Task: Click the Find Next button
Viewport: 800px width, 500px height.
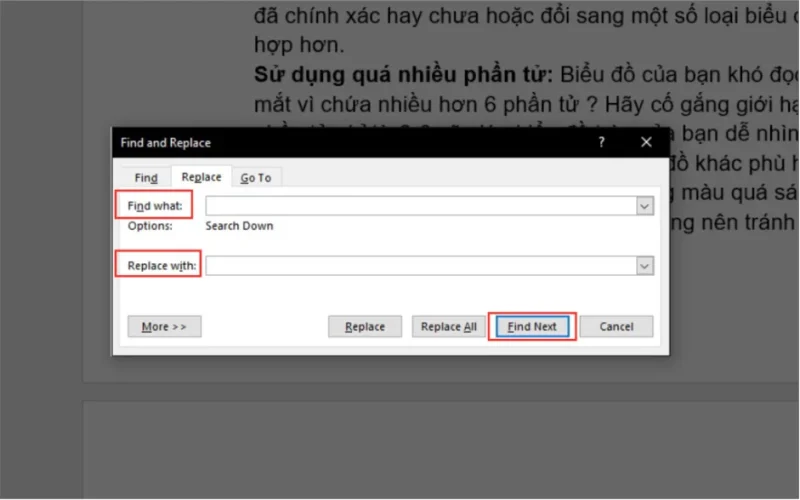Action: pos(532,327)
